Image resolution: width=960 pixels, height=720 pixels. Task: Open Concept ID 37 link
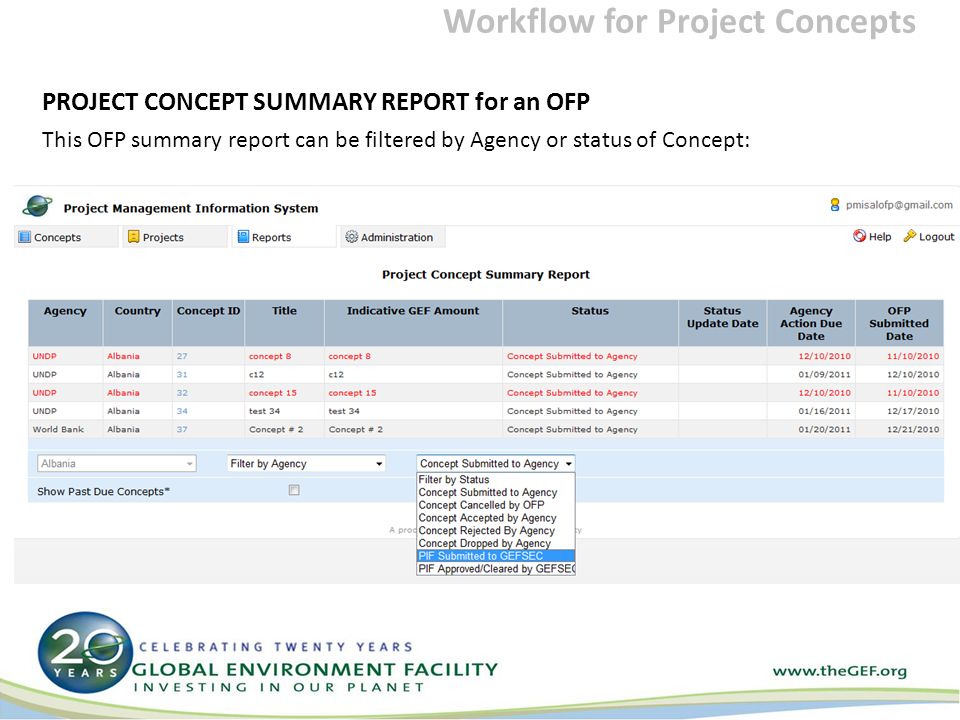click(x=182, y=429)
